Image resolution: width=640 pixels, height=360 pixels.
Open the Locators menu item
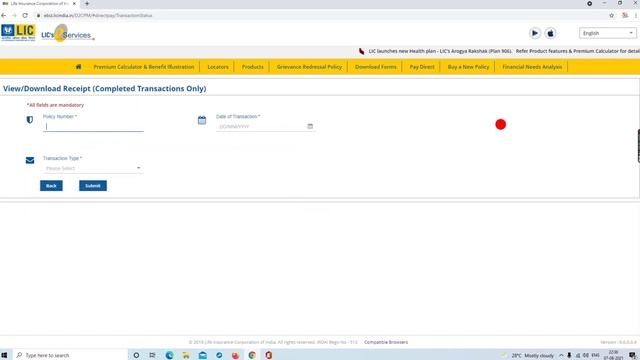tap(218, 67)
